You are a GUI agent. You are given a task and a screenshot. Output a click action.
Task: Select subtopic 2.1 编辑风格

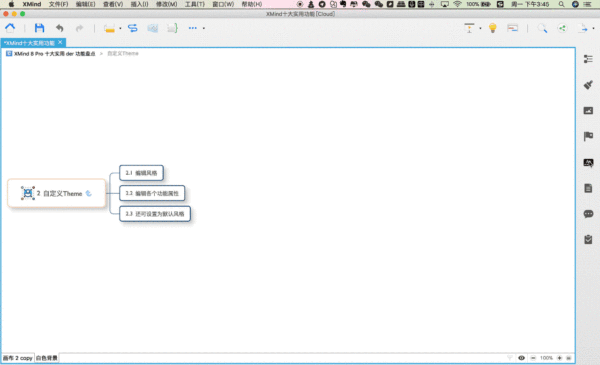[x=141, y=173]
